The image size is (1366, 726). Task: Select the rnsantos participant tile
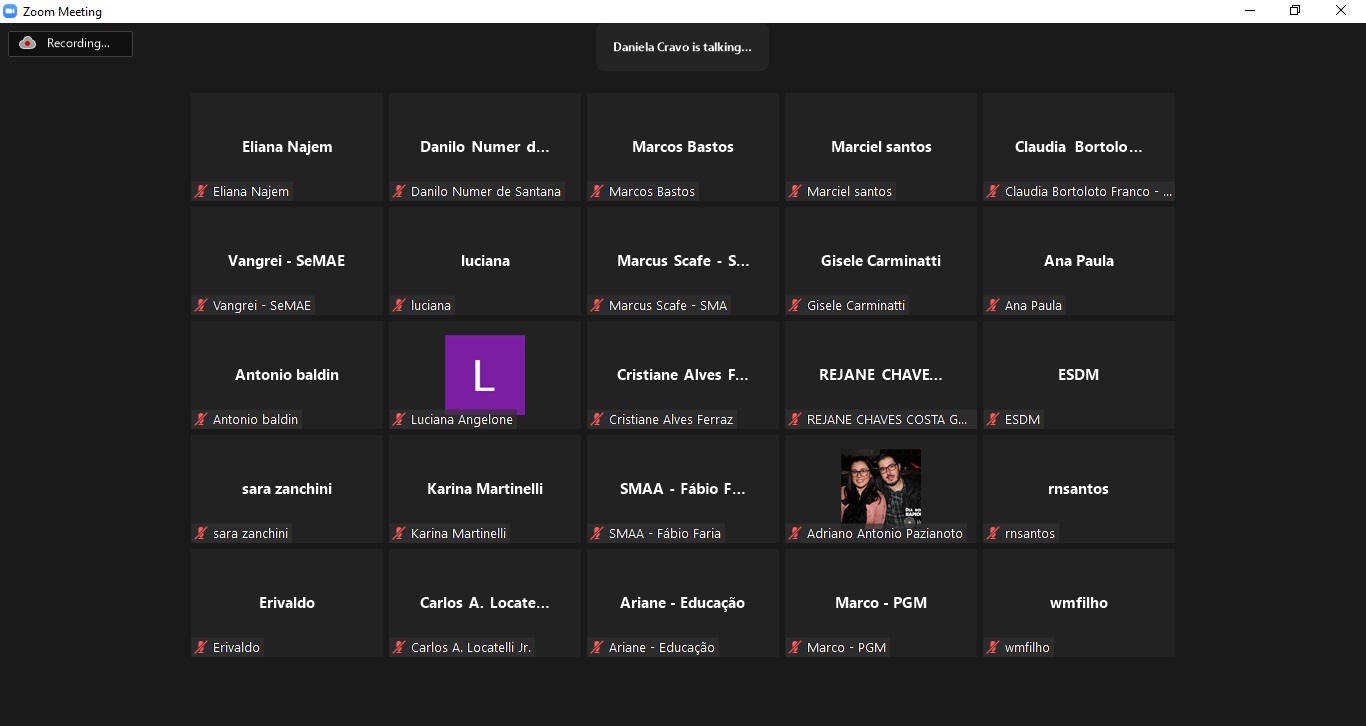coord(1079,489)
